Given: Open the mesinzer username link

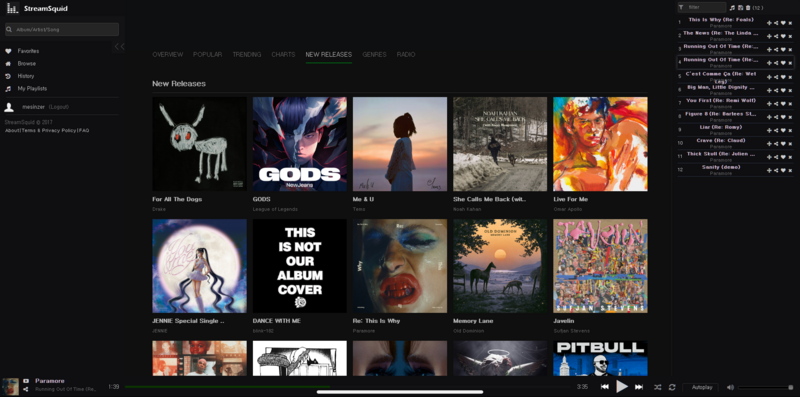Looking at the screenshot, I should [33, 107].
